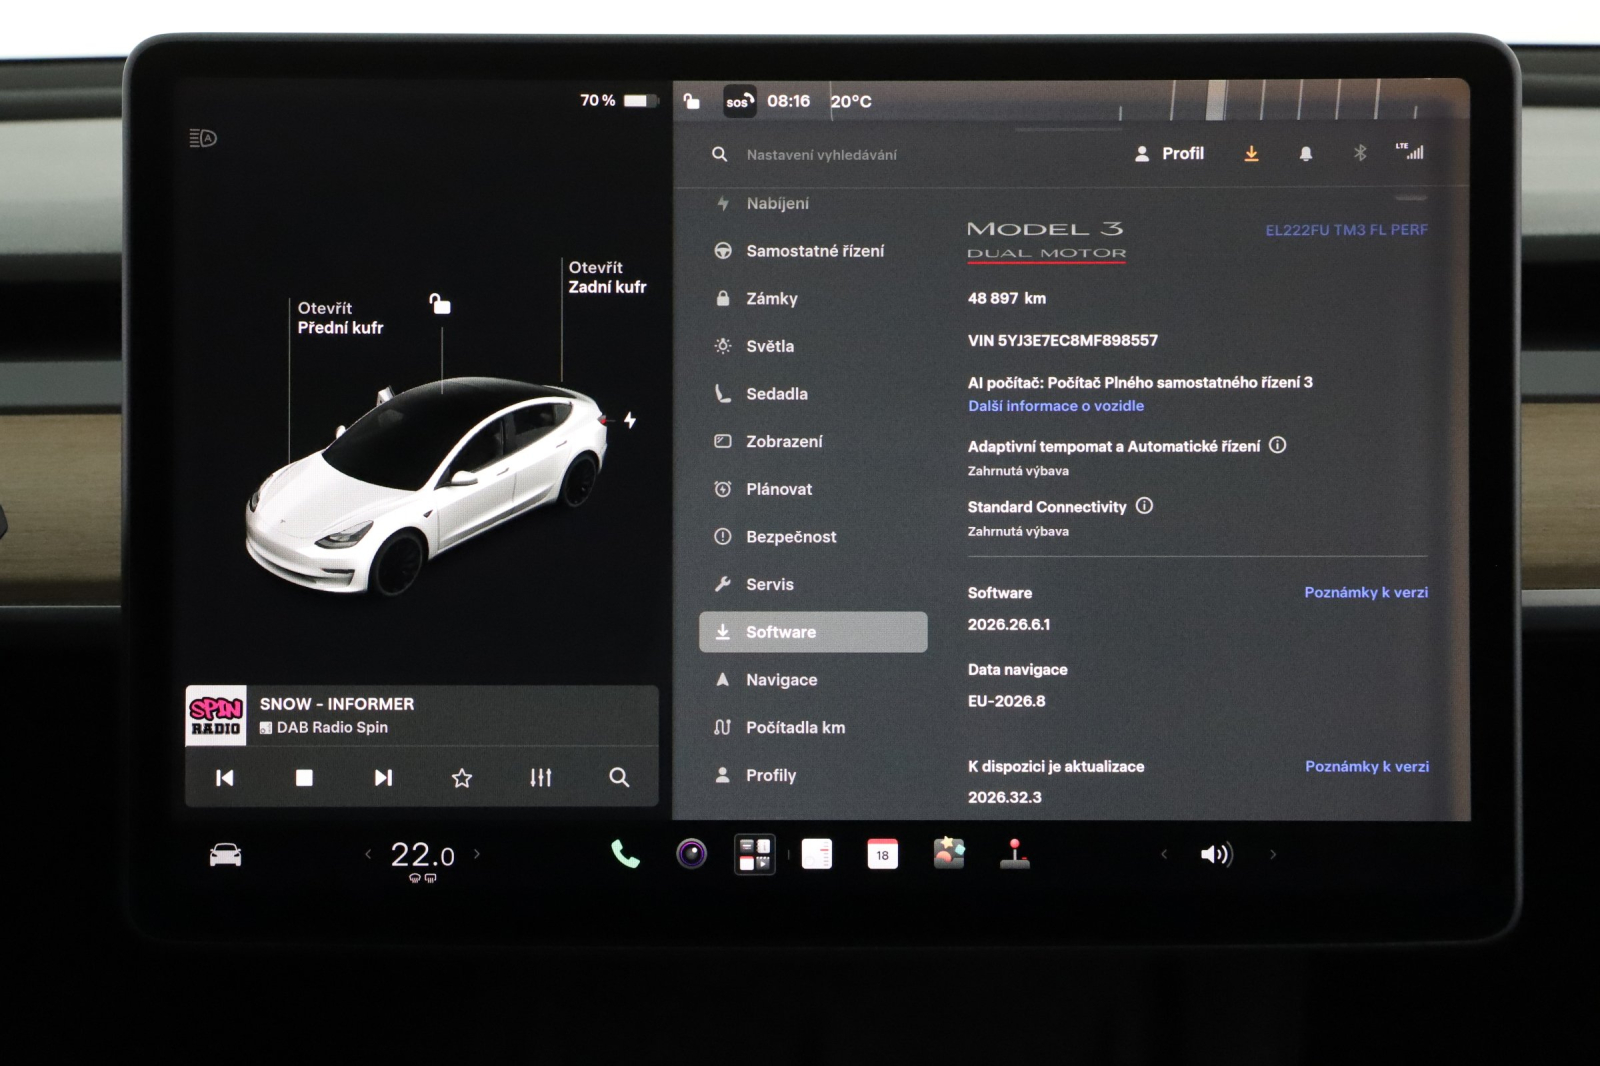Toggle the car lock icon above vehicle
Screen dimensions: 1600x1066
[439, 303]
